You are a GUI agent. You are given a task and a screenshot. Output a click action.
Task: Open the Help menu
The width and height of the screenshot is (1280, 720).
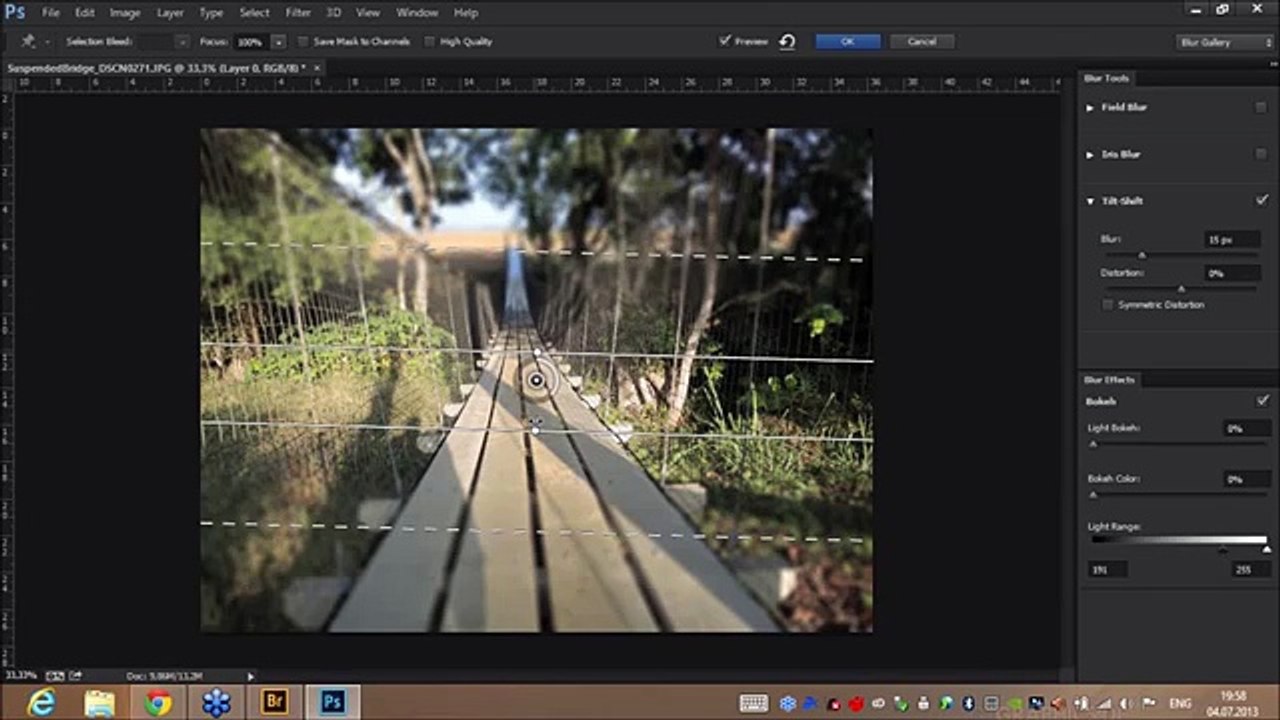[x=466, y=13]
